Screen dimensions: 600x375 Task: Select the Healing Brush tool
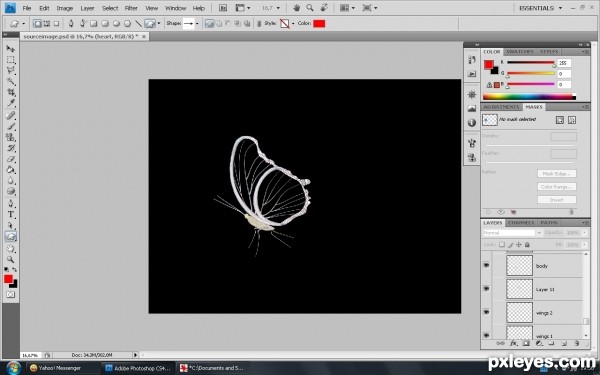click(10, 116)
